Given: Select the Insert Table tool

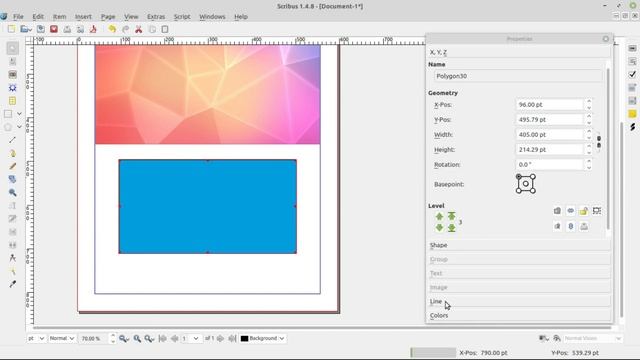Looking at the screenshot, I should pos(13,100).
